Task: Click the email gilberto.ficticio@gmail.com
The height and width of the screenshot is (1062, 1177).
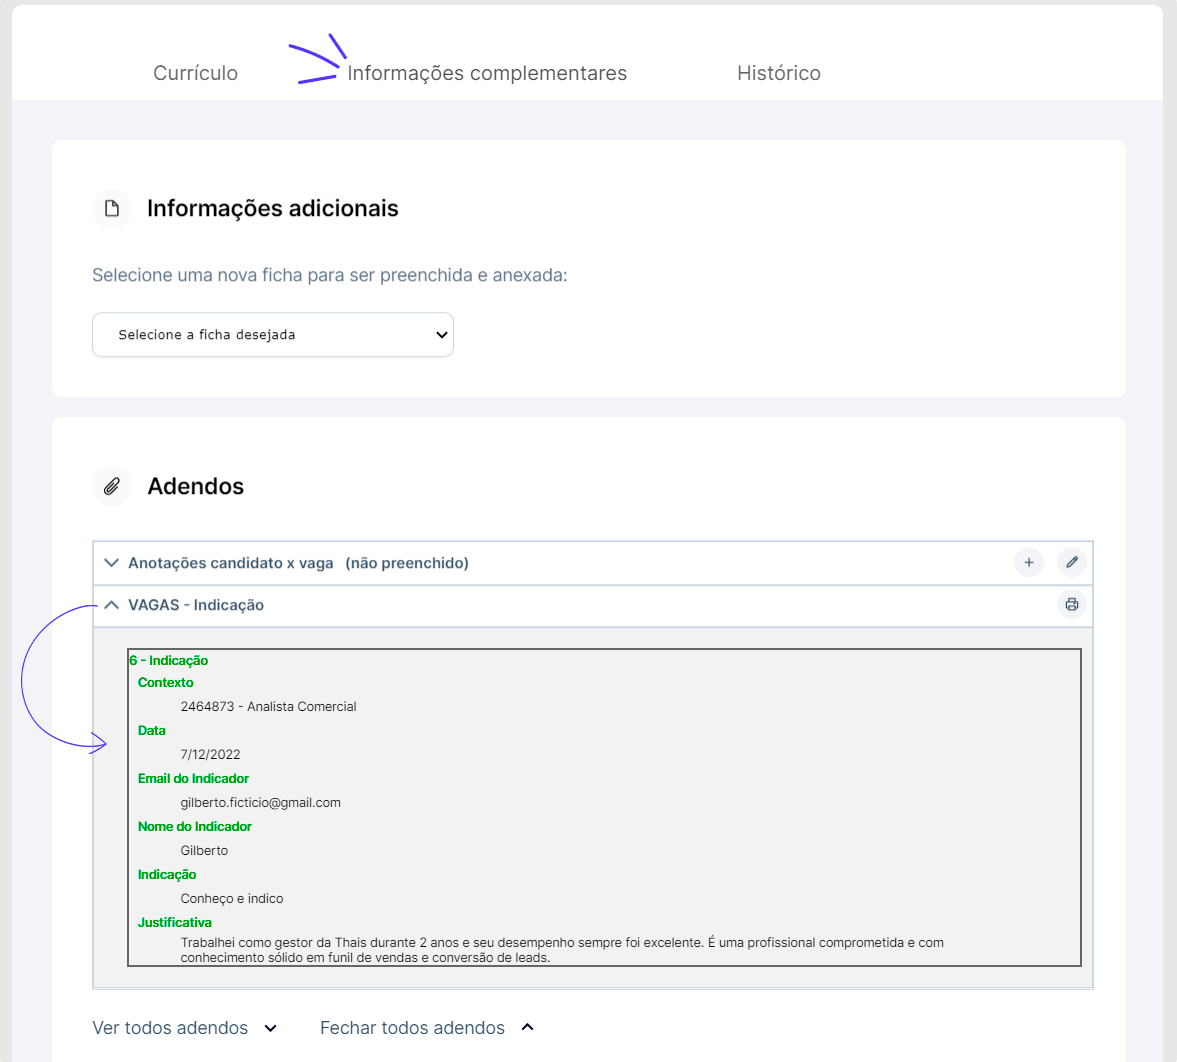Action: [260, 802]
